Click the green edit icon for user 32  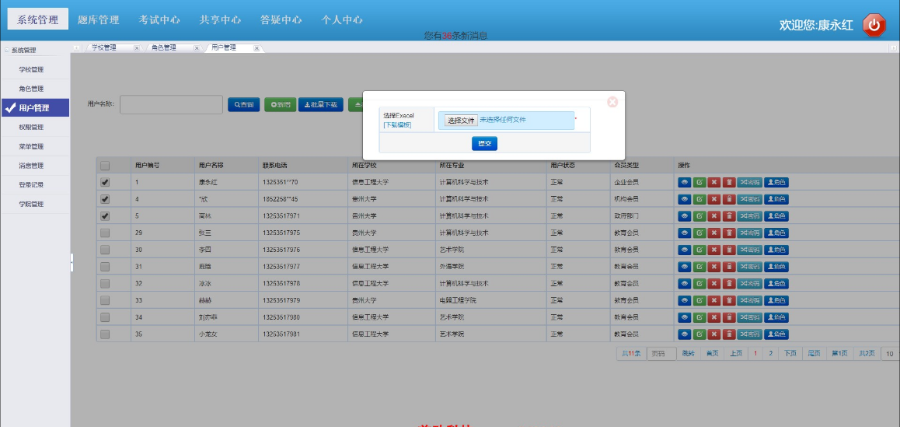click(x=699, y=284)
